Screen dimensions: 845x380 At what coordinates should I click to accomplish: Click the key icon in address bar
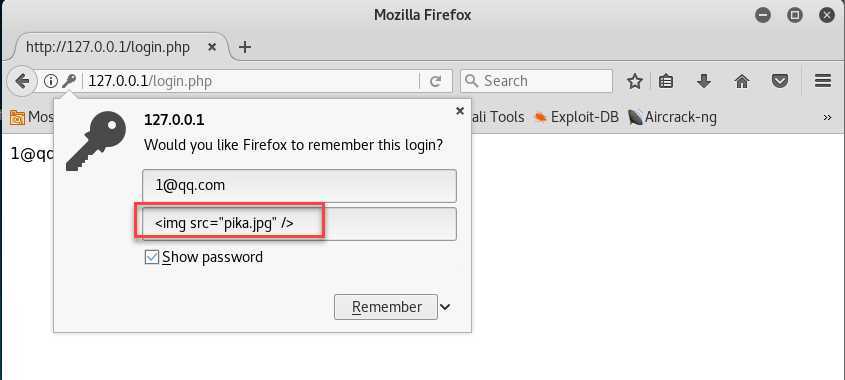coord(69,81)
